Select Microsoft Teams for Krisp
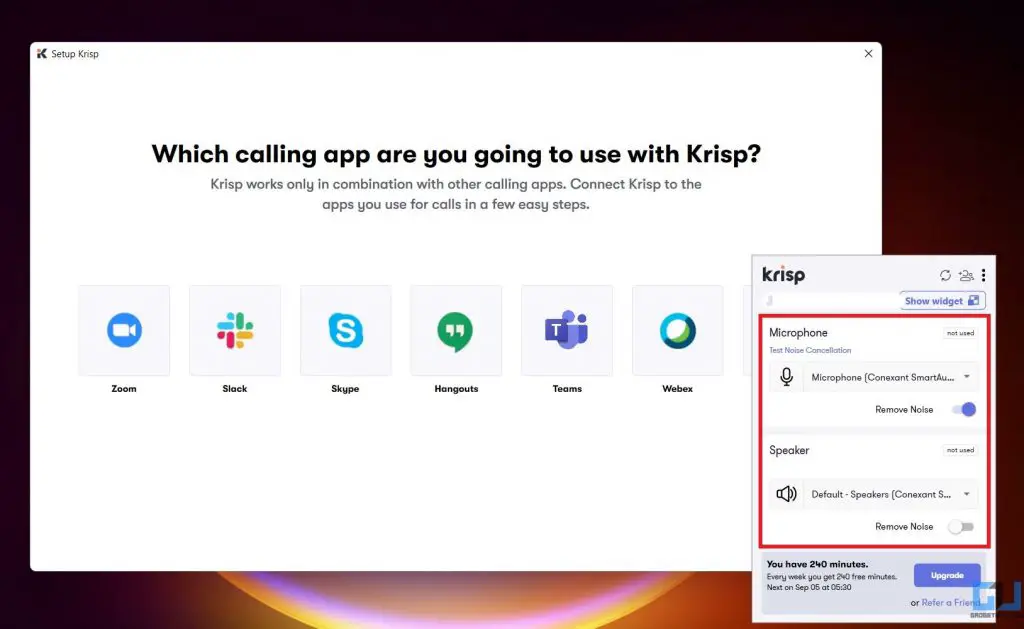 pyautogui.click(x=567, y=330)
